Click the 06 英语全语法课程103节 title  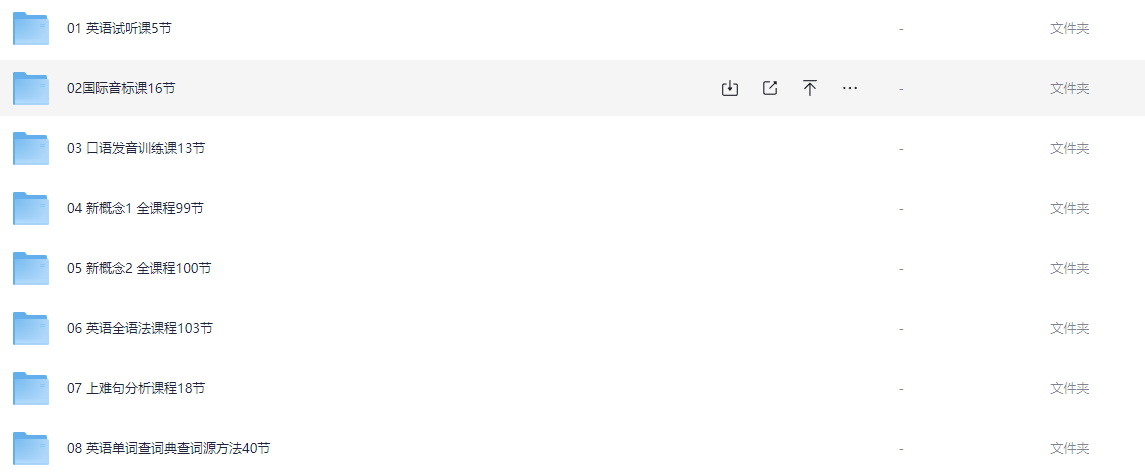[139, 328]
